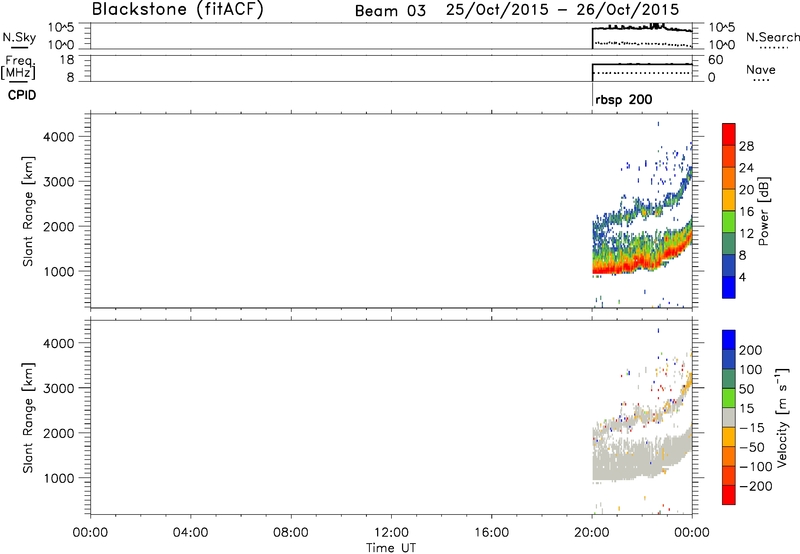Click the 200 label on velocity color bar

(751, 350)
